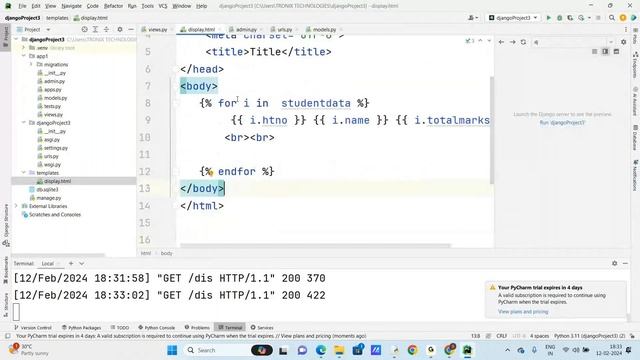Expand the .venv folder

pos(24,48)
